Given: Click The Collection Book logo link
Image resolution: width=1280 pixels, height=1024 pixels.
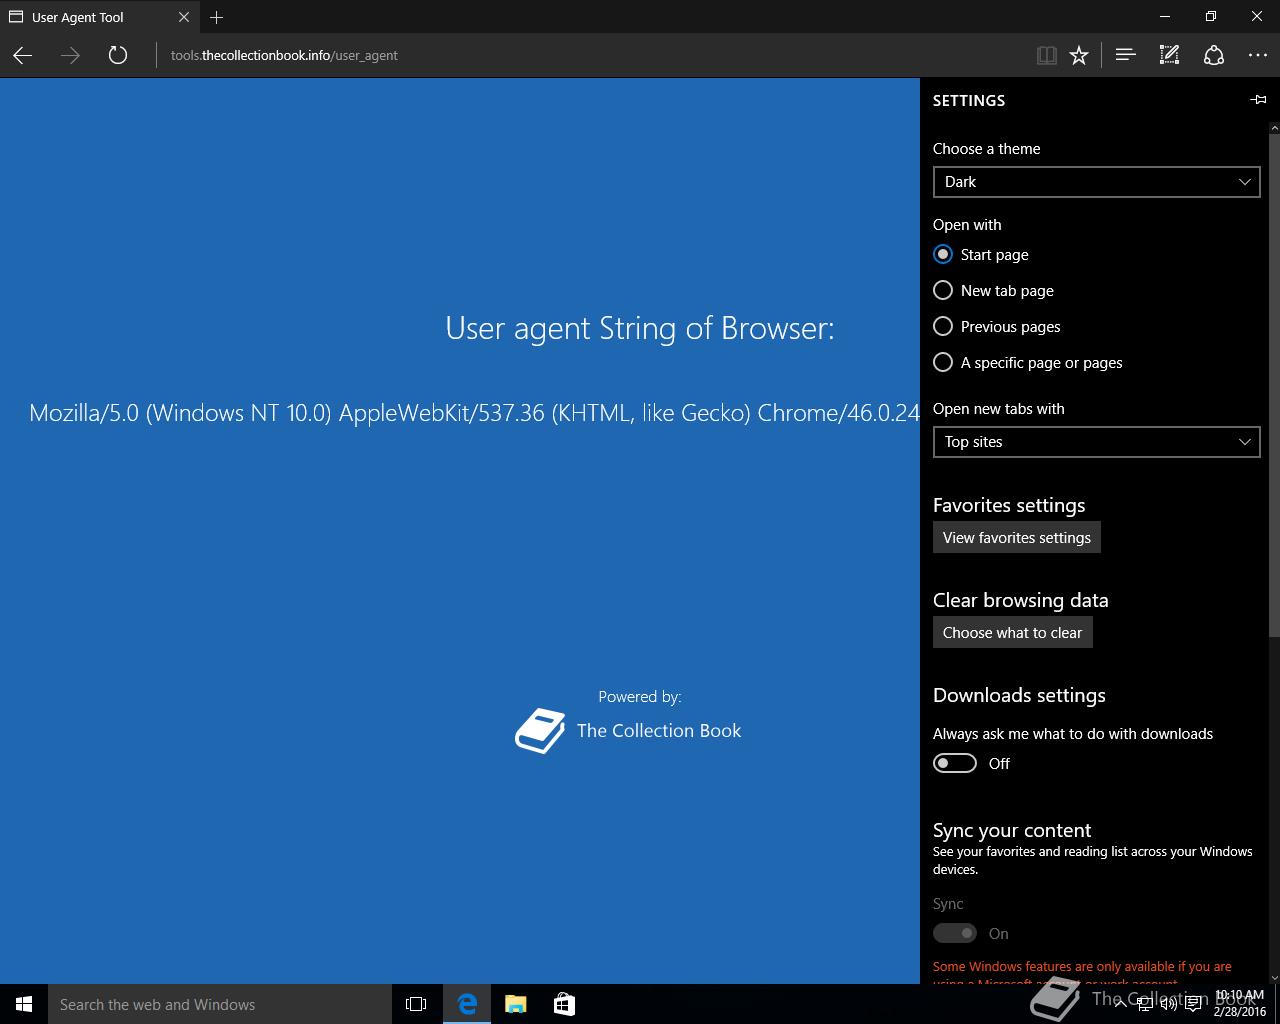Looking at the screenshot, I should 628,731.
